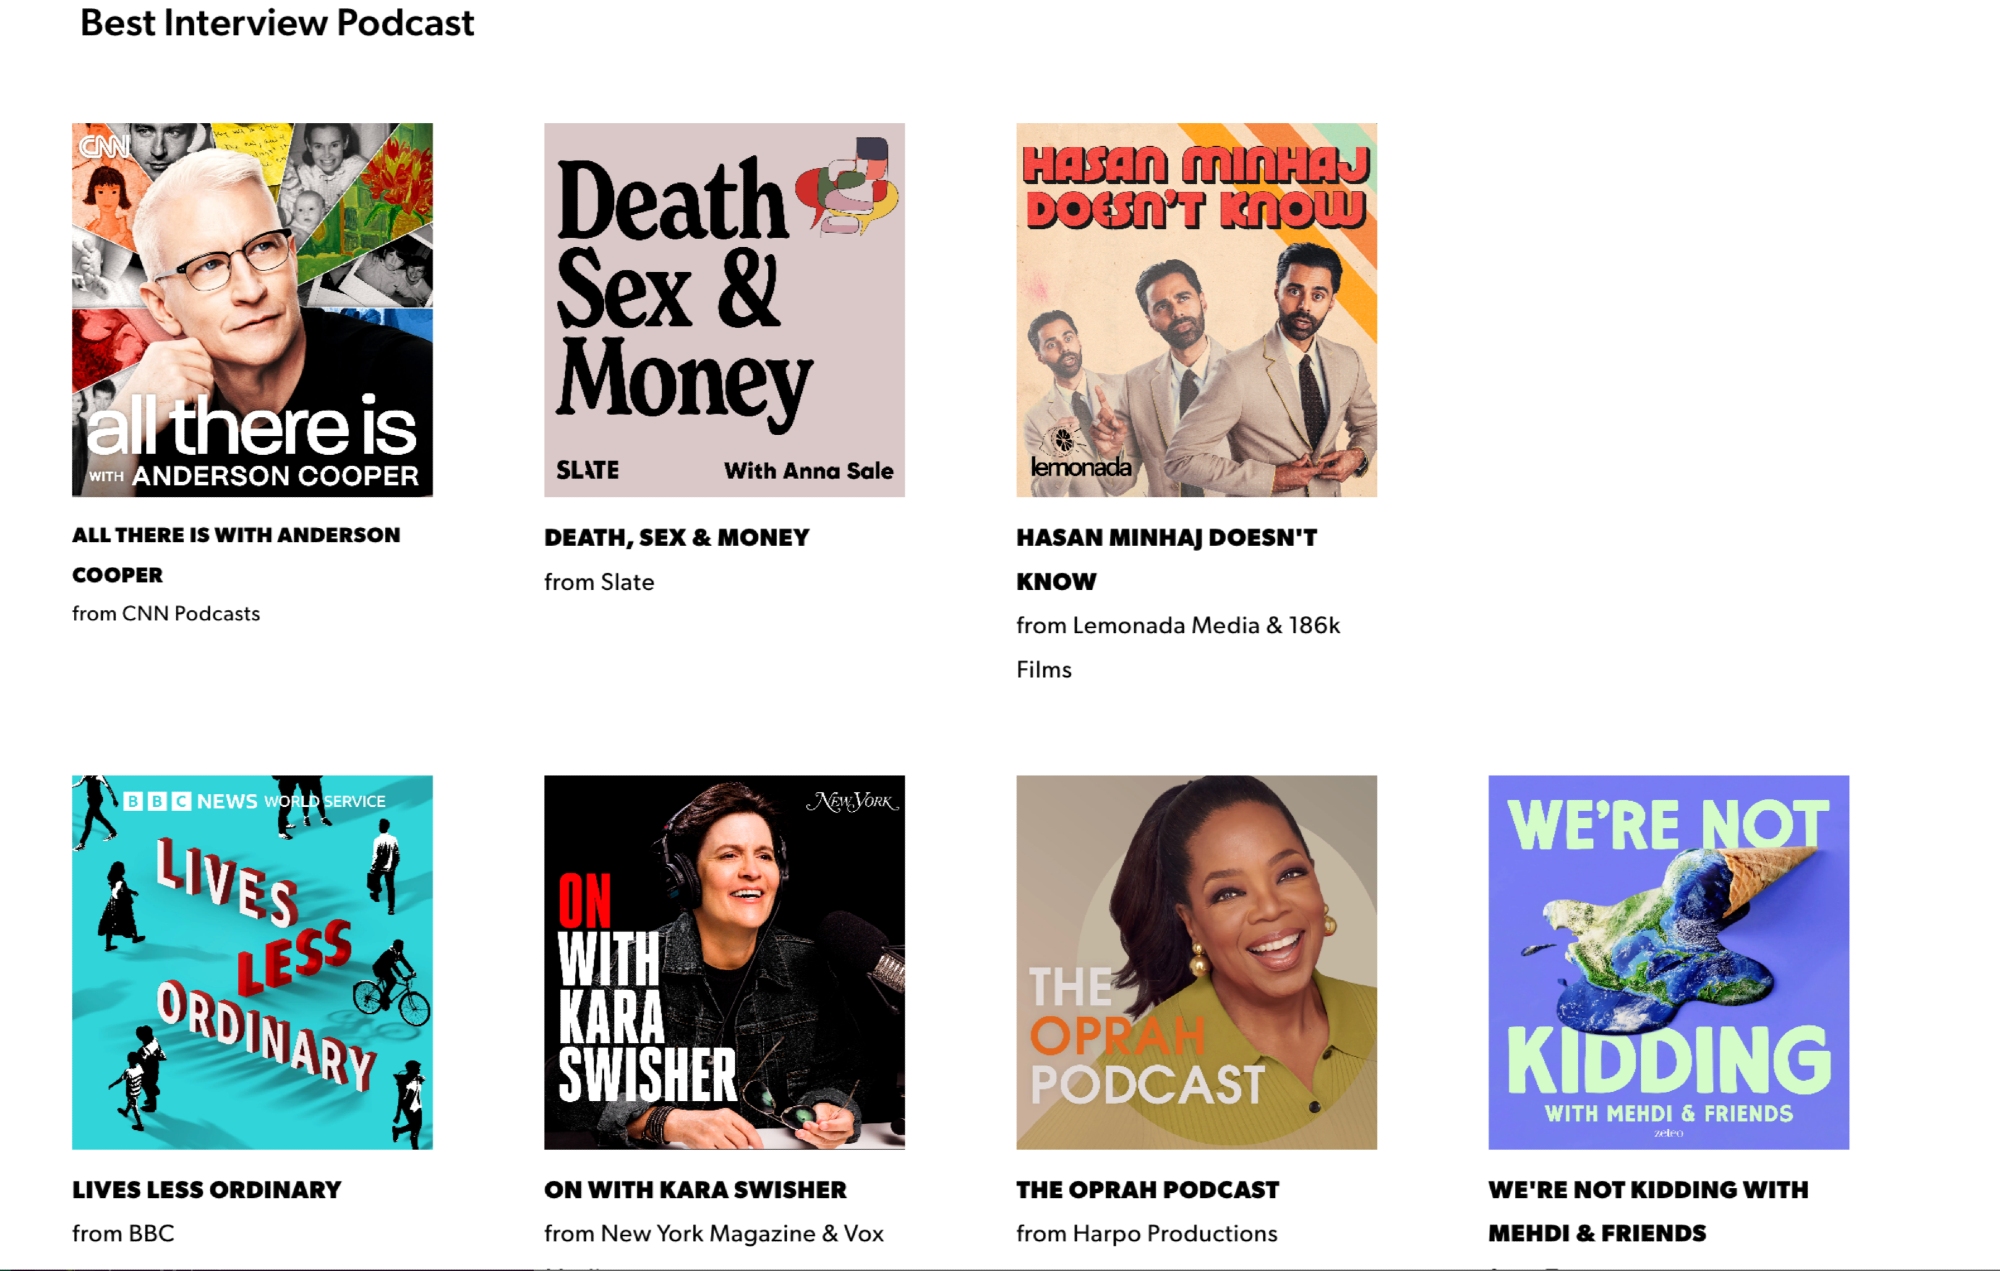Click the Hasan Minhaj Doesn't Know title
Image resolution: width=2000 pixels, height=1271 pixels.
(x=1166, y=559)
